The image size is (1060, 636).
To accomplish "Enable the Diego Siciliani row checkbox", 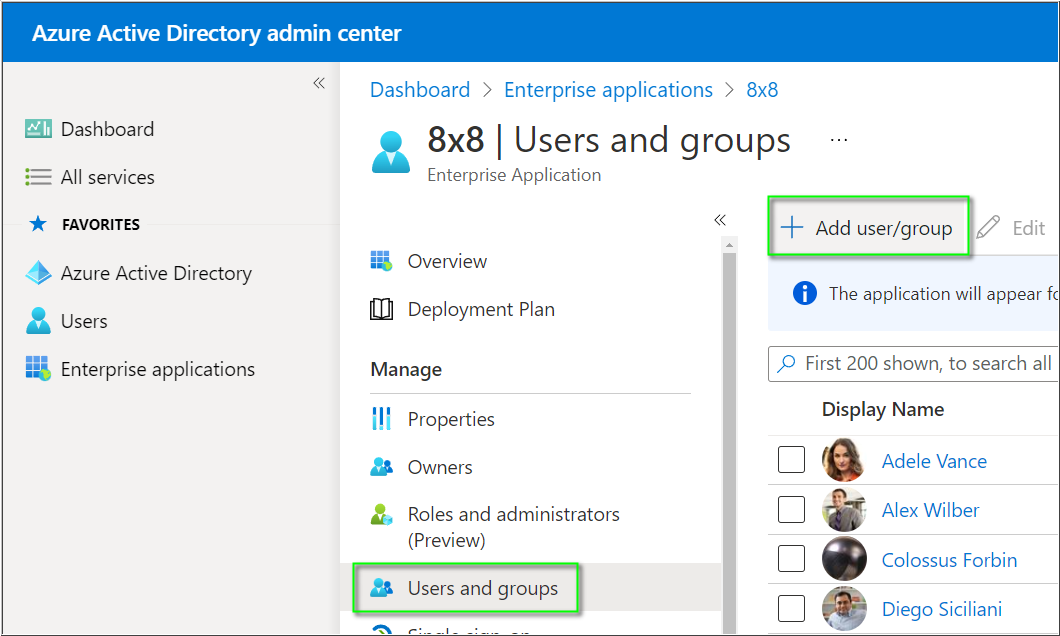I will [791, 608].
